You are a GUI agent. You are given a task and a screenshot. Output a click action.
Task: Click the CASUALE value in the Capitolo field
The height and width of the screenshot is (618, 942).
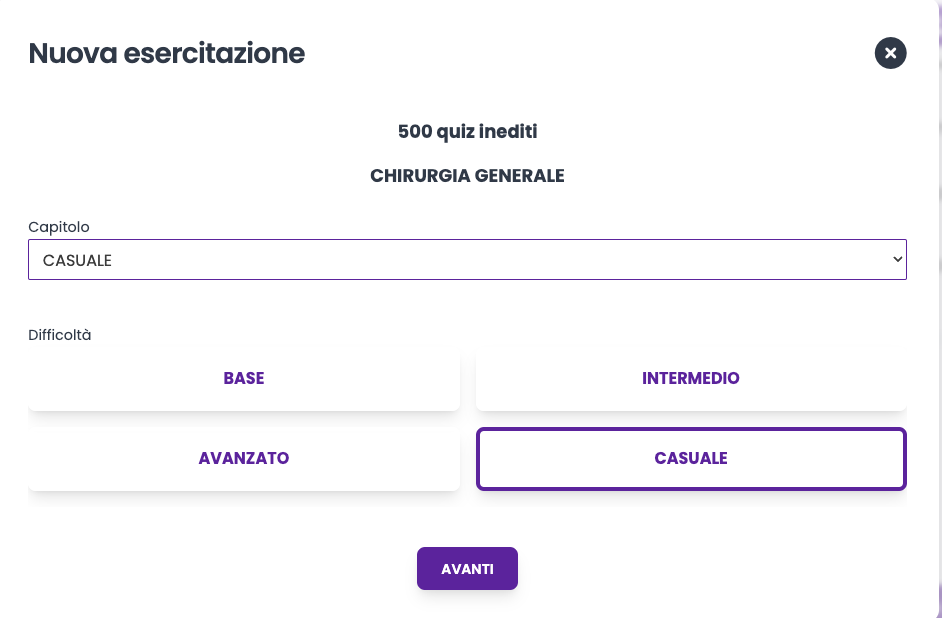coord(77,260)
